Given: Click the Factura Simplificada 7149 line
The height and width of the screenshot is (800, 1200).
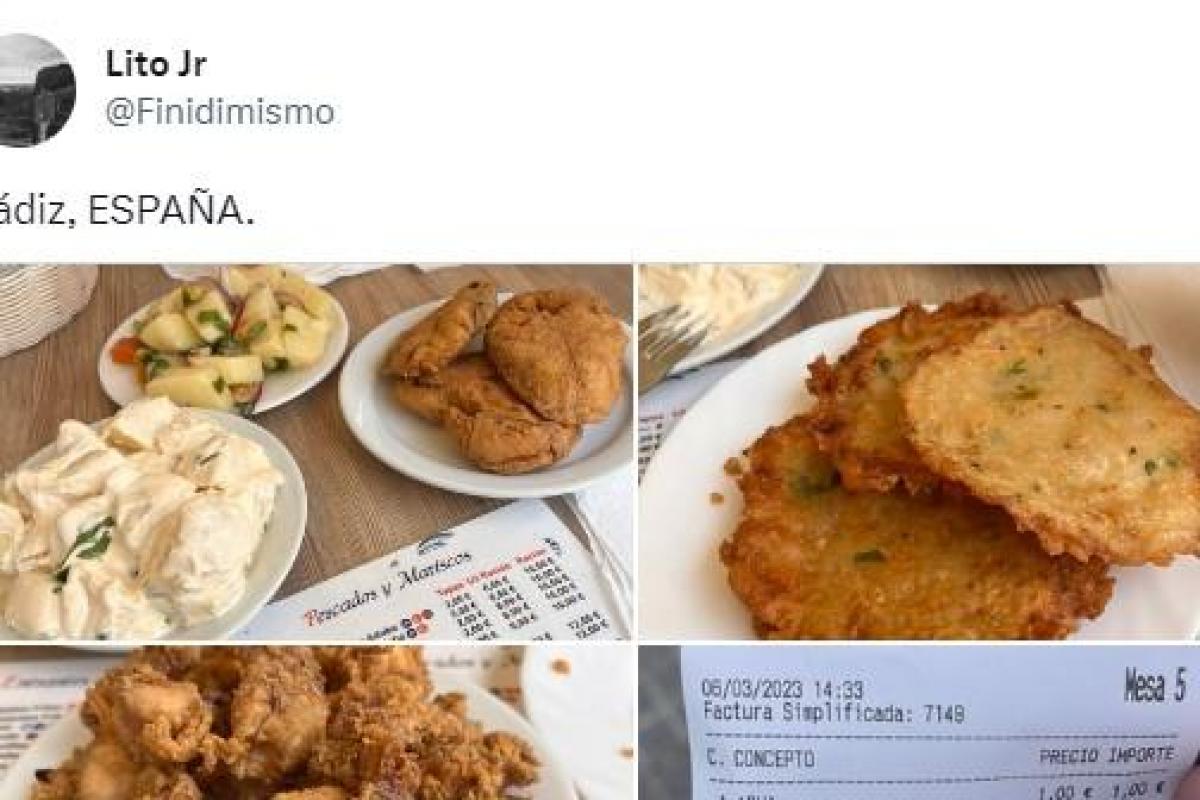Looking at the screenshot, I should [x=832, y=712].
